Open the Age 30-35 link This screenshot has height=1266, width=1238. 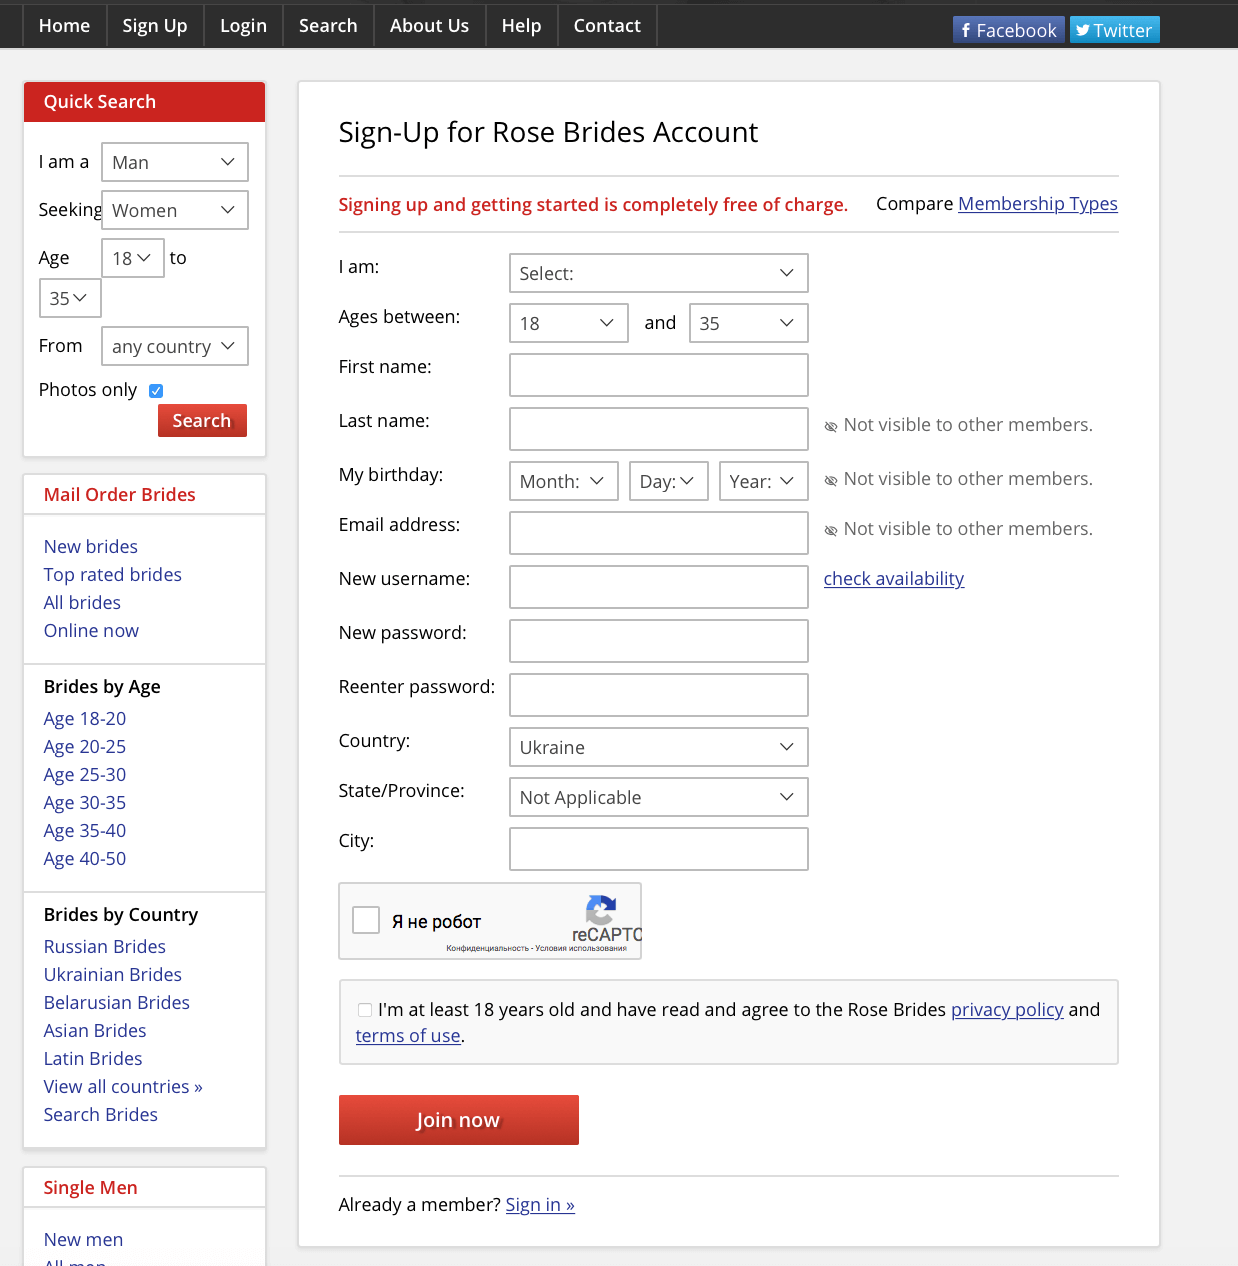tap(85, 803)
